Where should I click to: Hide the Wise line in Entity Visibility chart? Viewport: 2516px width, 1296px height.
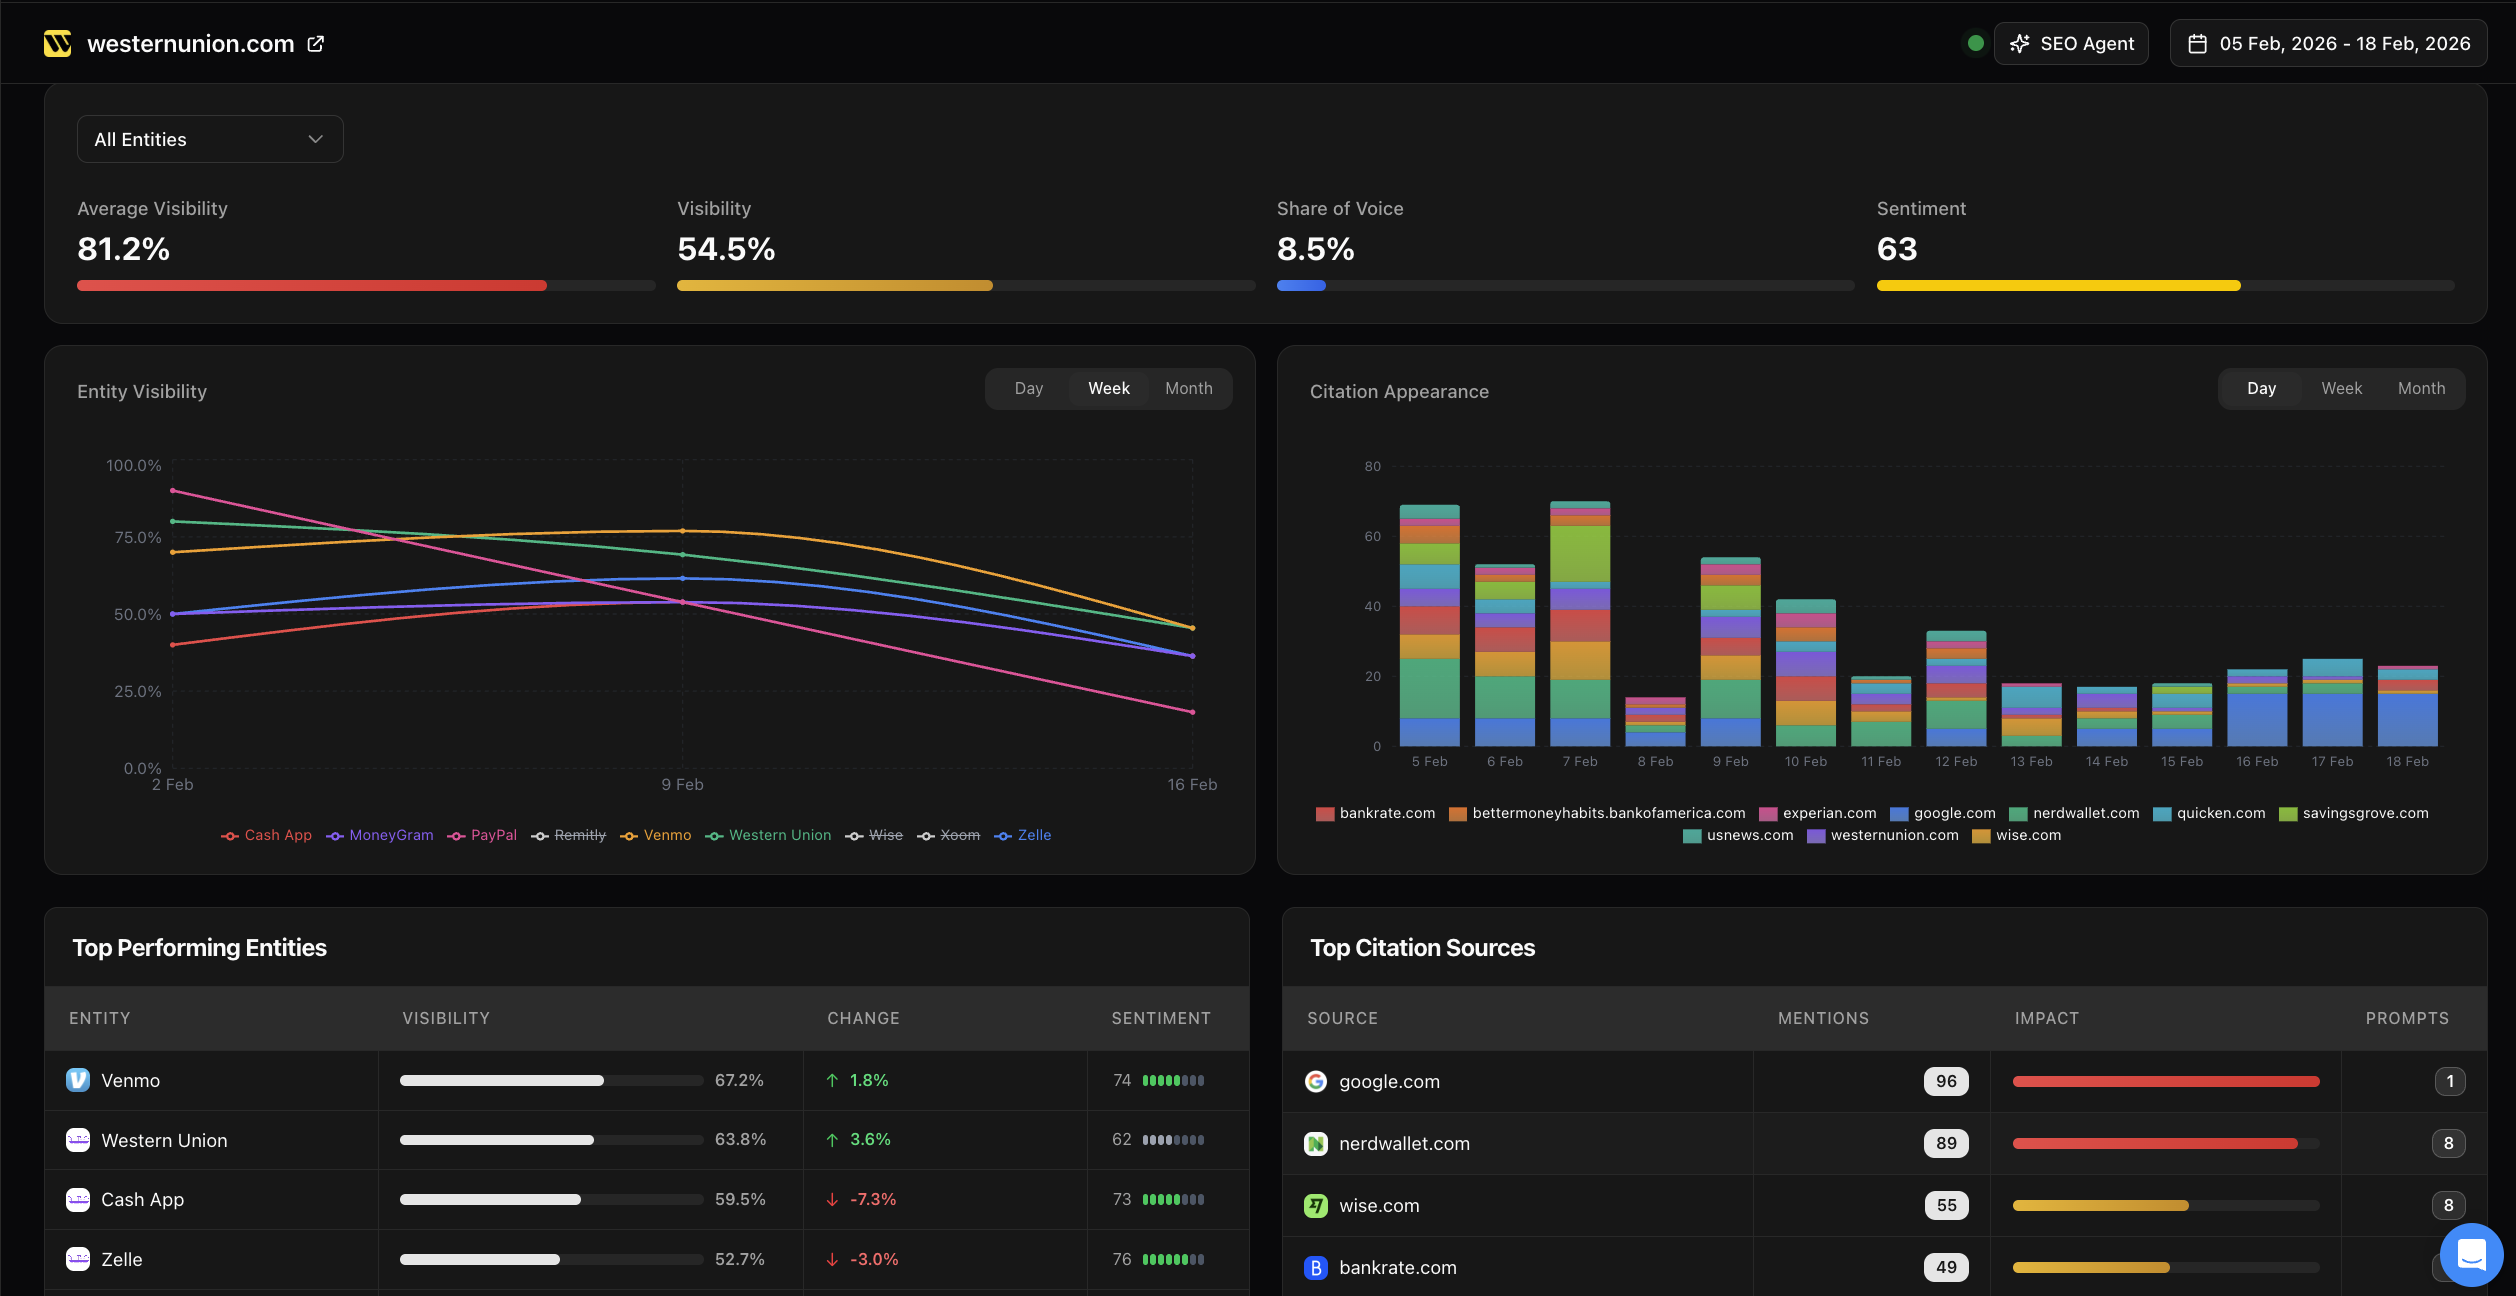tap(884, 835)
